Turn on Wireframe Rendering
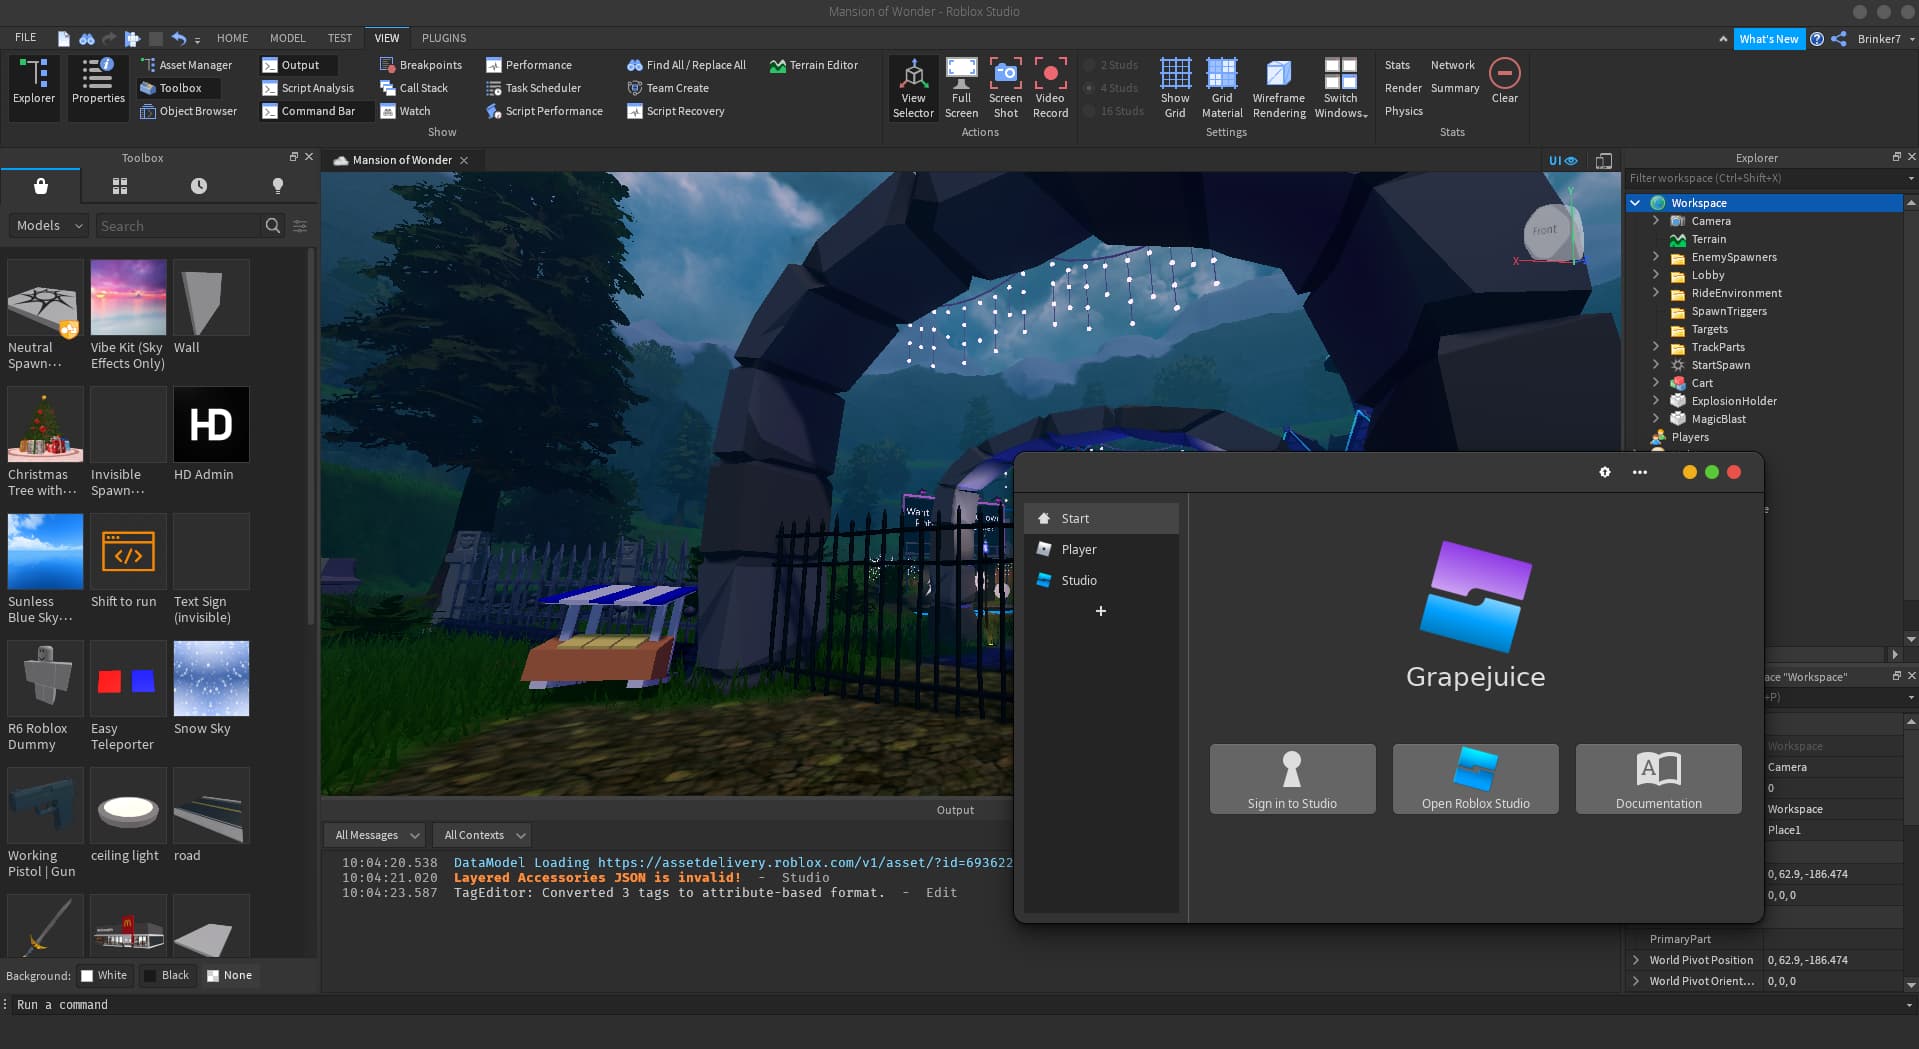The image size is (1919, 1049). tap(1278, 87)
